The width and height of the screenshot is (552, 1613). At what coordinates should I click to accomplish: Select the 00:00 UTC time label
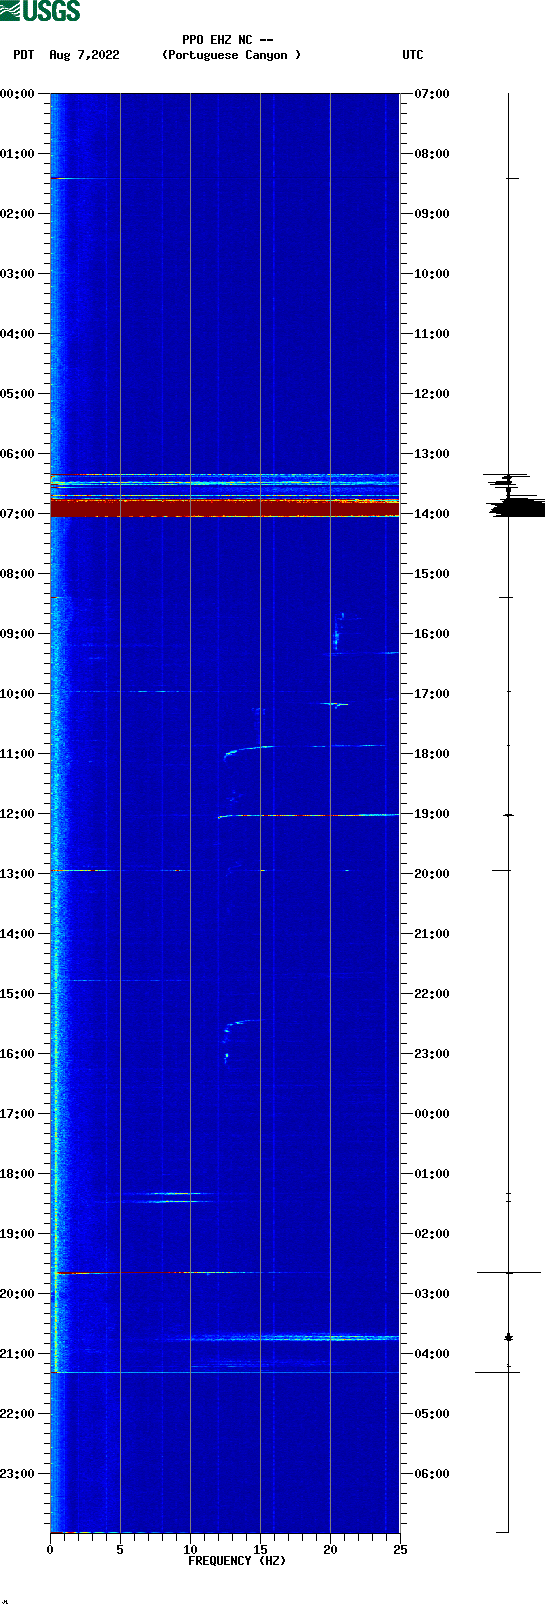point(432,1114)
